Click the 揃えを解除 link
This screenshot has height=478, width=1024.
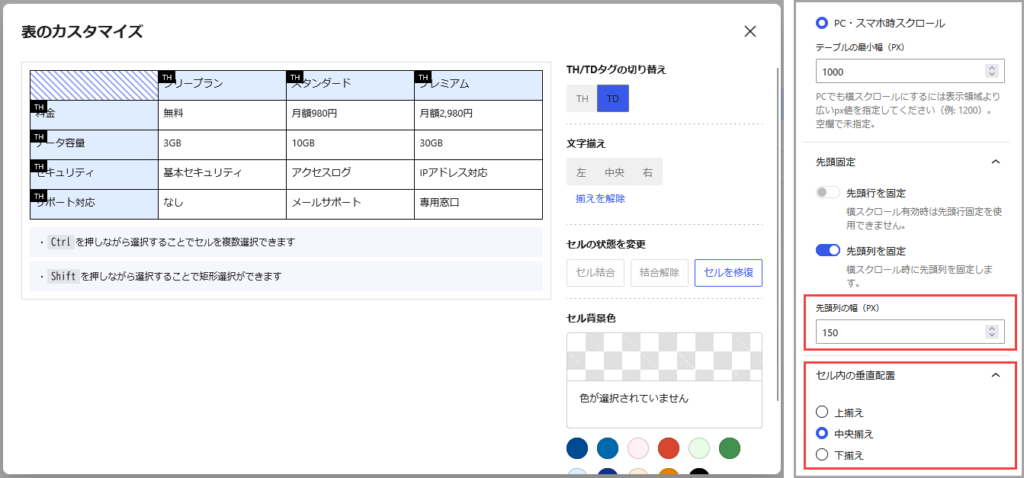tap(600, 199)
